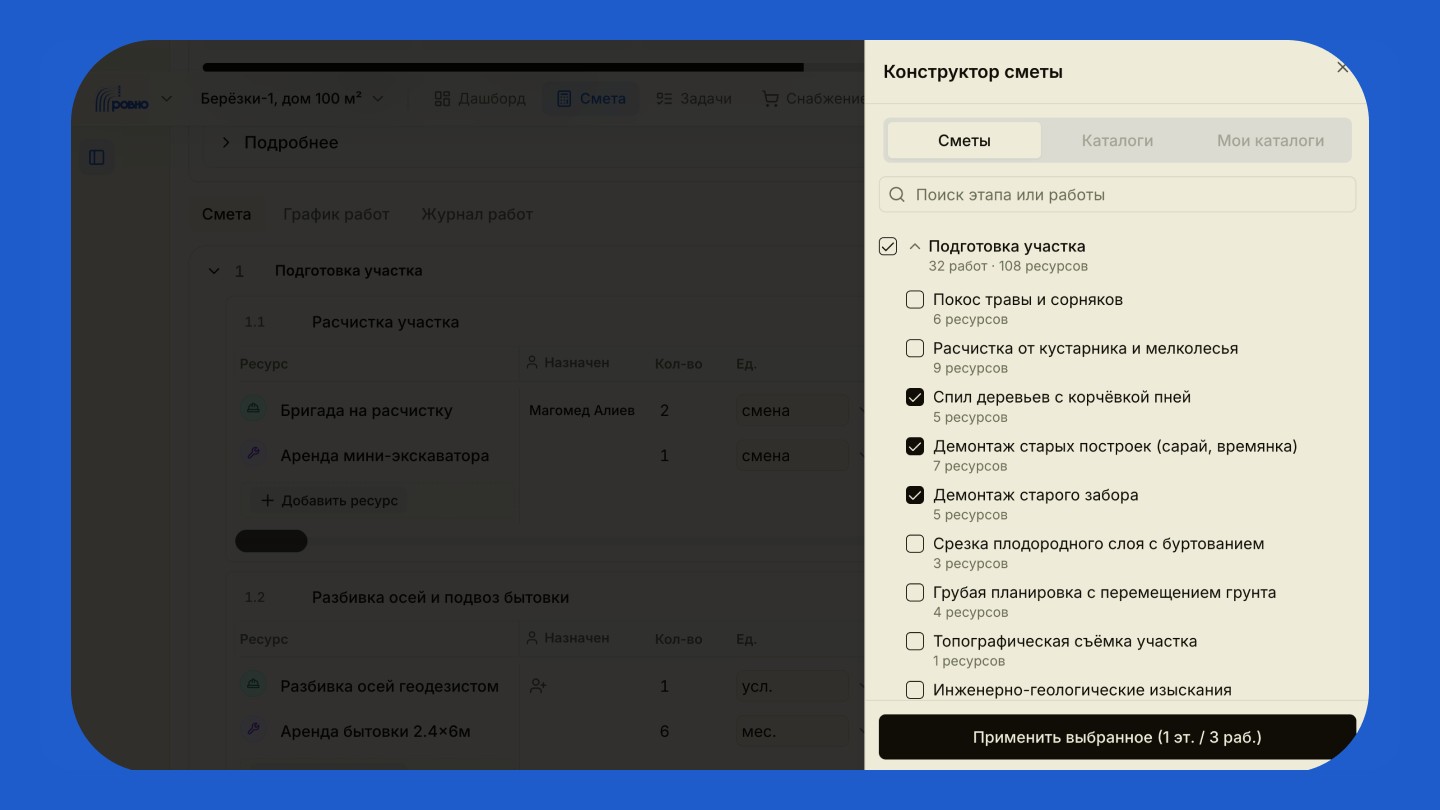Click the wrench icon beside Аренда мини-экскаватора
The width and height of the screenshot is (1440, 810).
point(254,454)
